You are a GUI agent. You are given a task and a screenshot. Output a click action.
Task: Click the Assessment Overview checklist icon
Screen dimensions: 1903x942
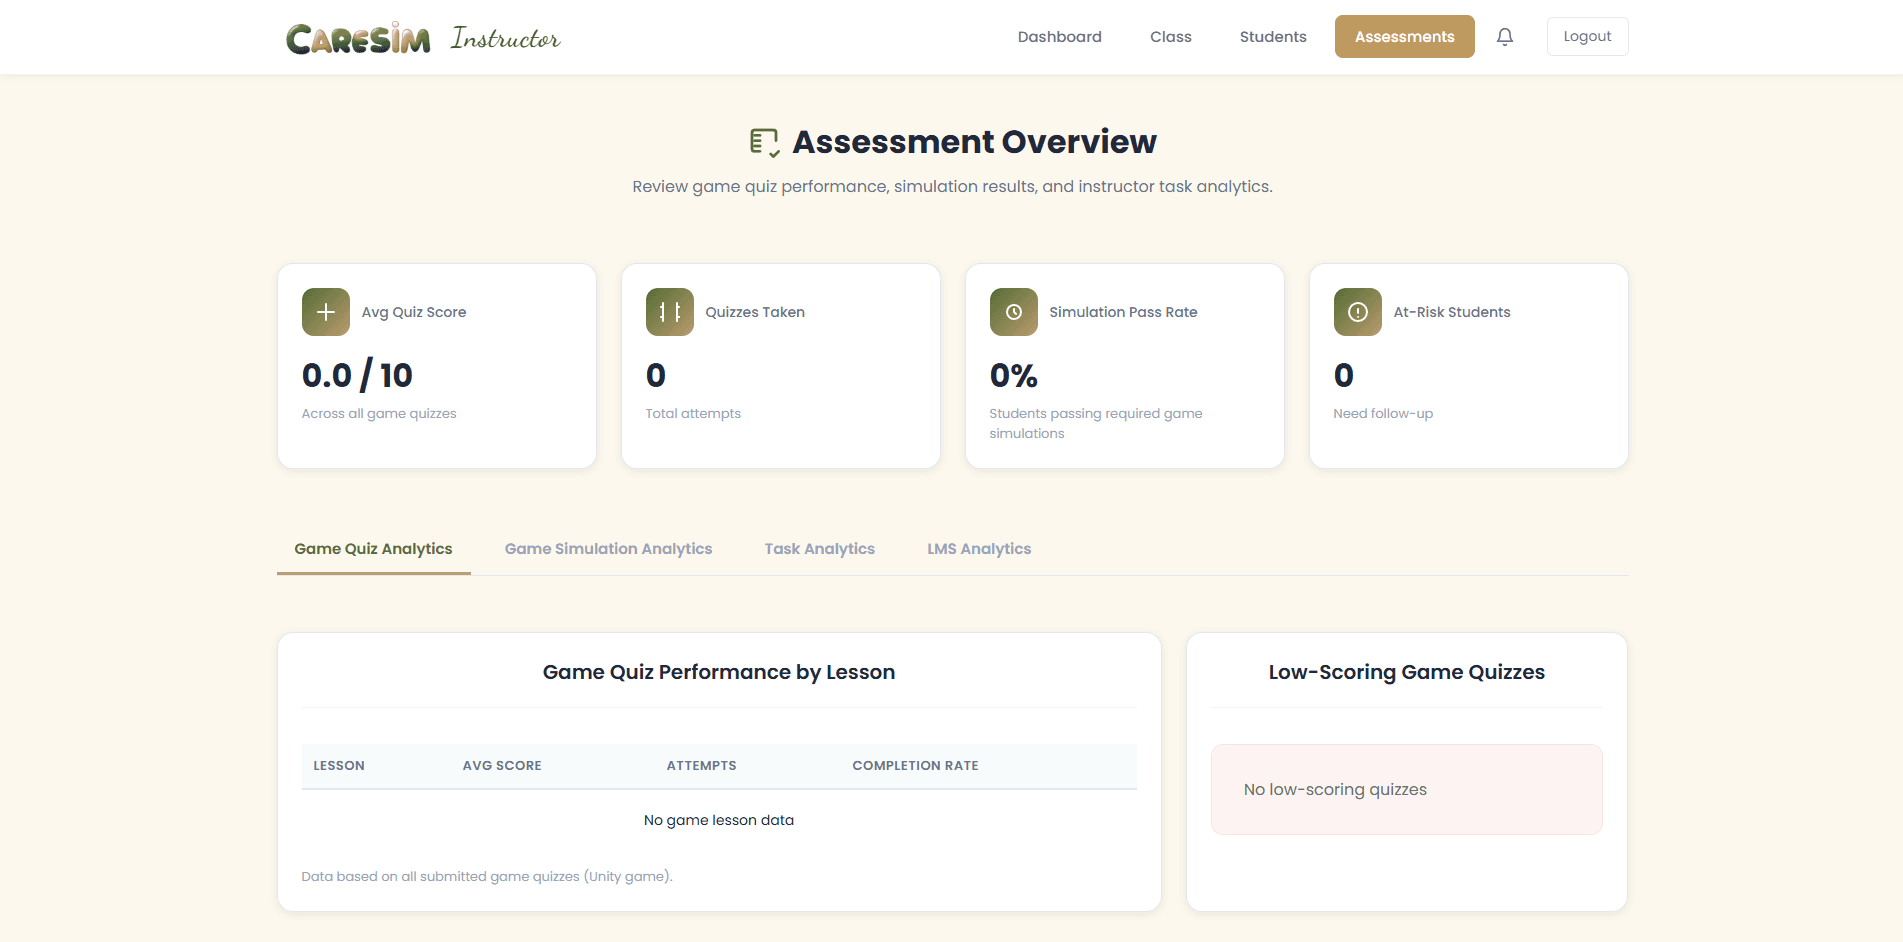(x=764, y=141)
